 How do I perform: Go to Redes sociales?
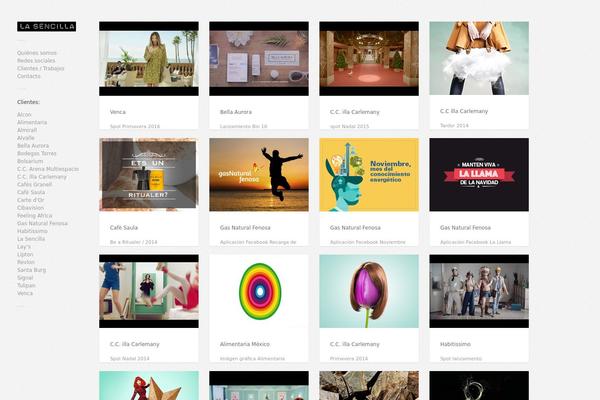pyautogui.click(x=36, y=60)
